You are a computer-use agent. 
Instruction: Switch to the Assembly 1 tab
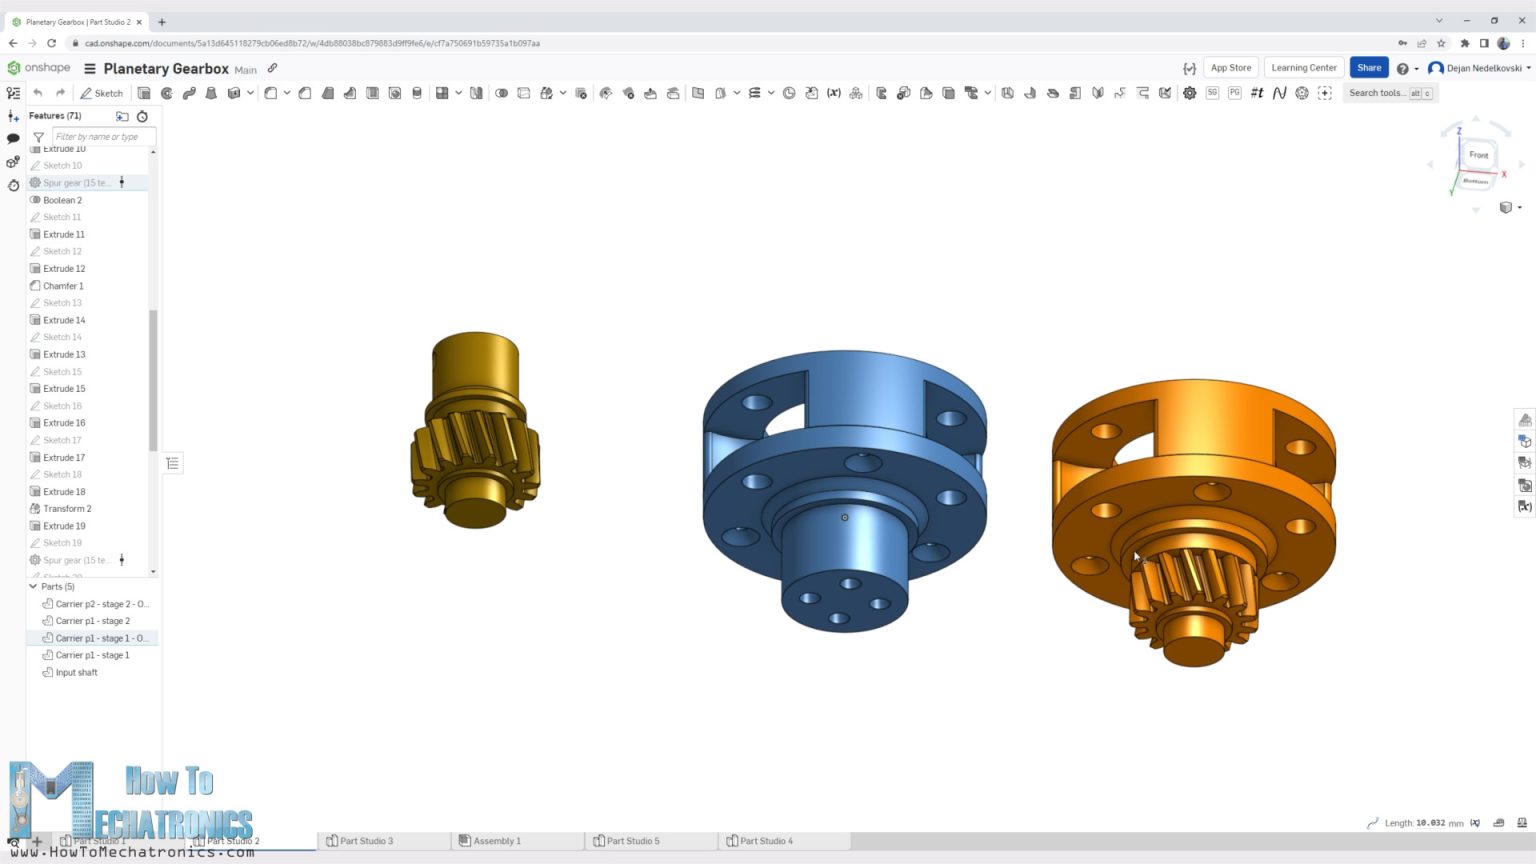[x=497, y=841]
